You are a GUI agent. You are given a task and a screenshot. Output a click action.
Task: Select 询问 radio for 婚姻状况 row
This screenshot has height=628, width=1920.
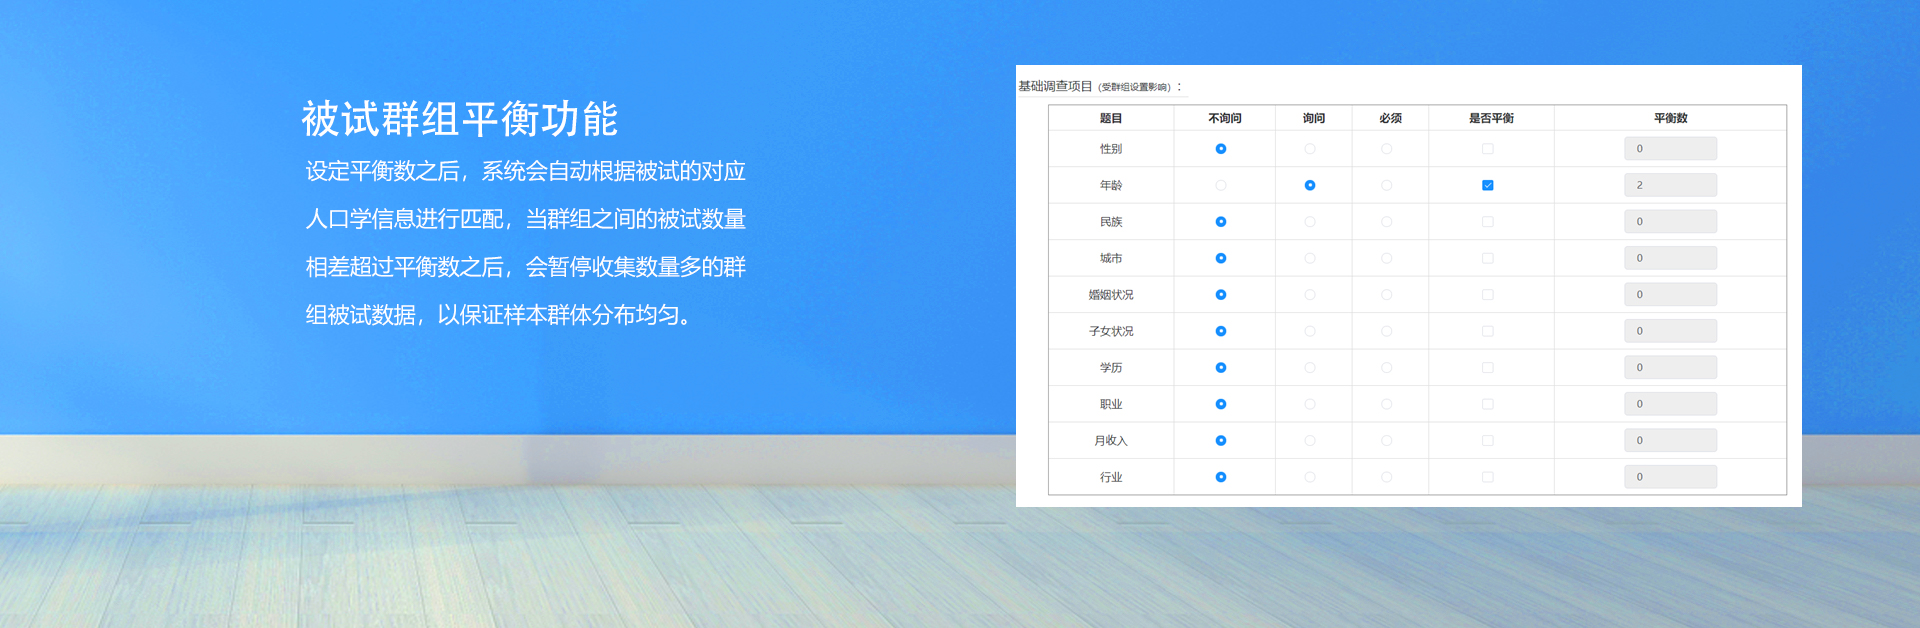1310,295
